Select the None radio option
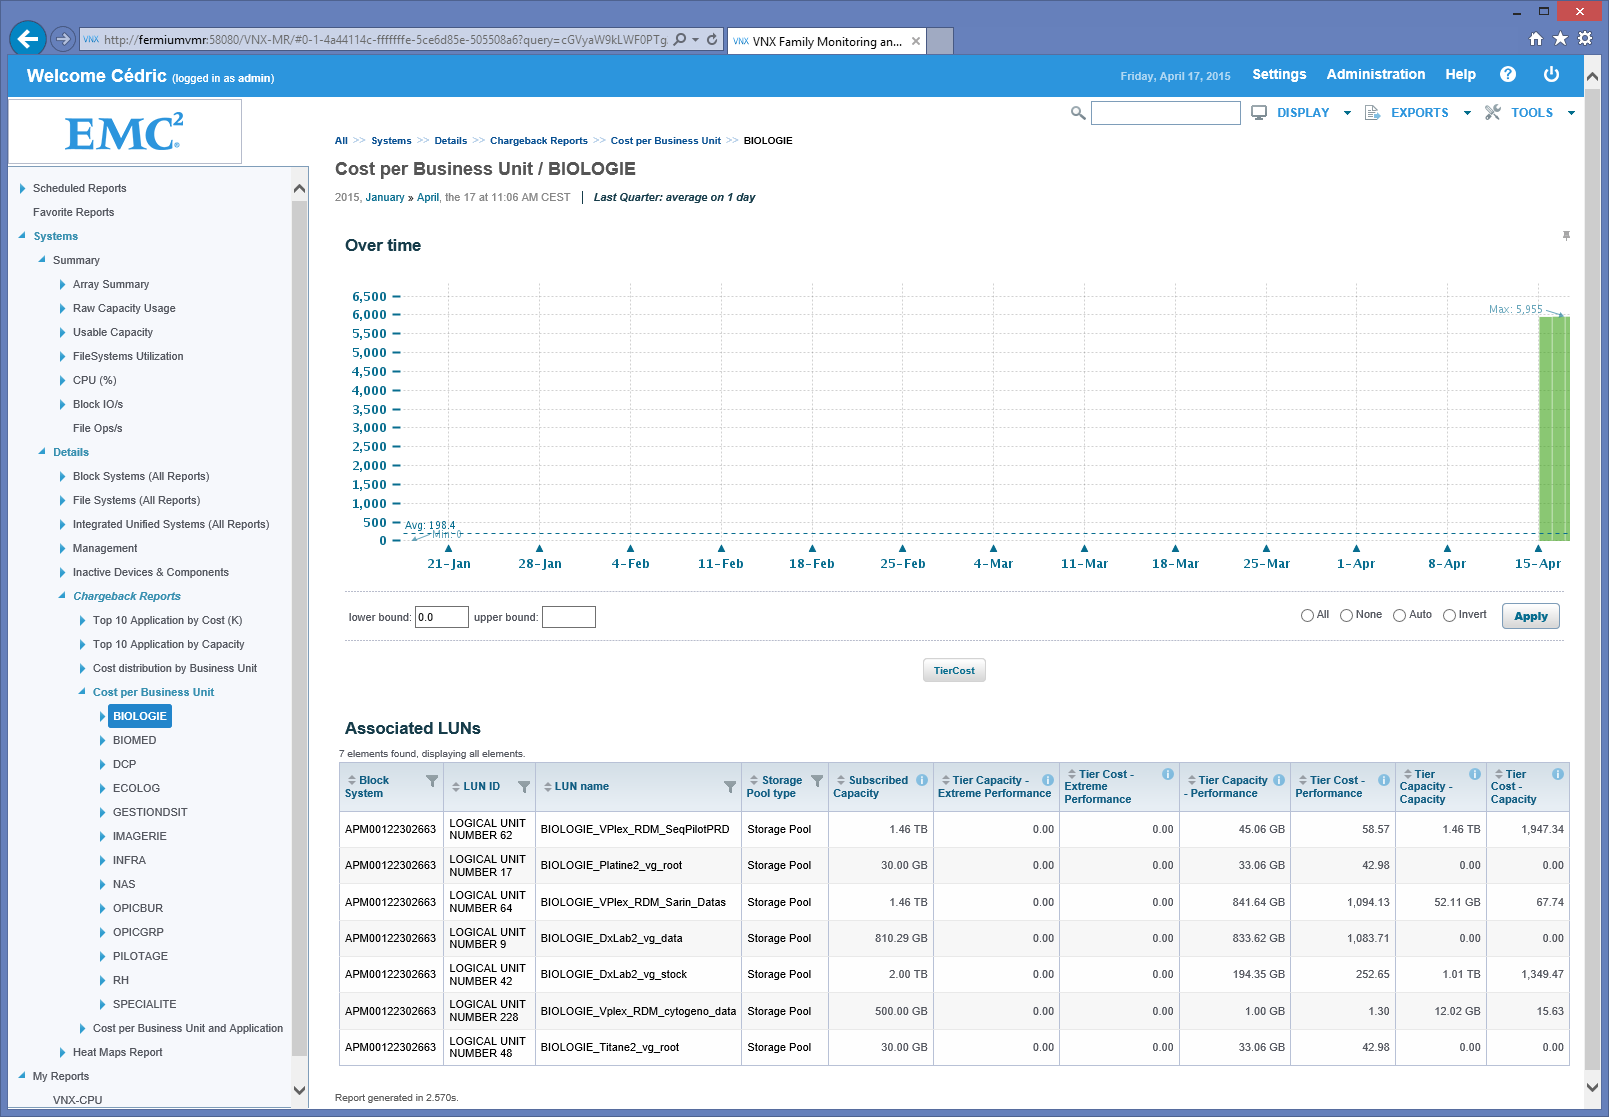Screen dimensions: 1609x1117 tap(1346, 616)
